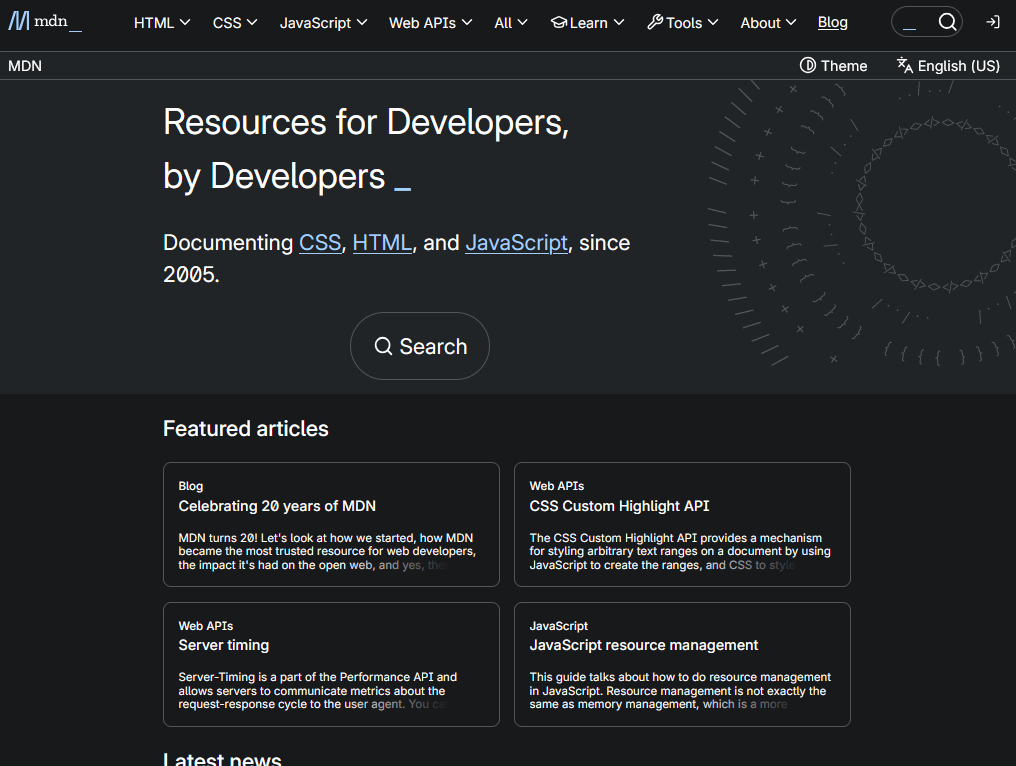Go to the Blog link in navigation

(832, 22)
